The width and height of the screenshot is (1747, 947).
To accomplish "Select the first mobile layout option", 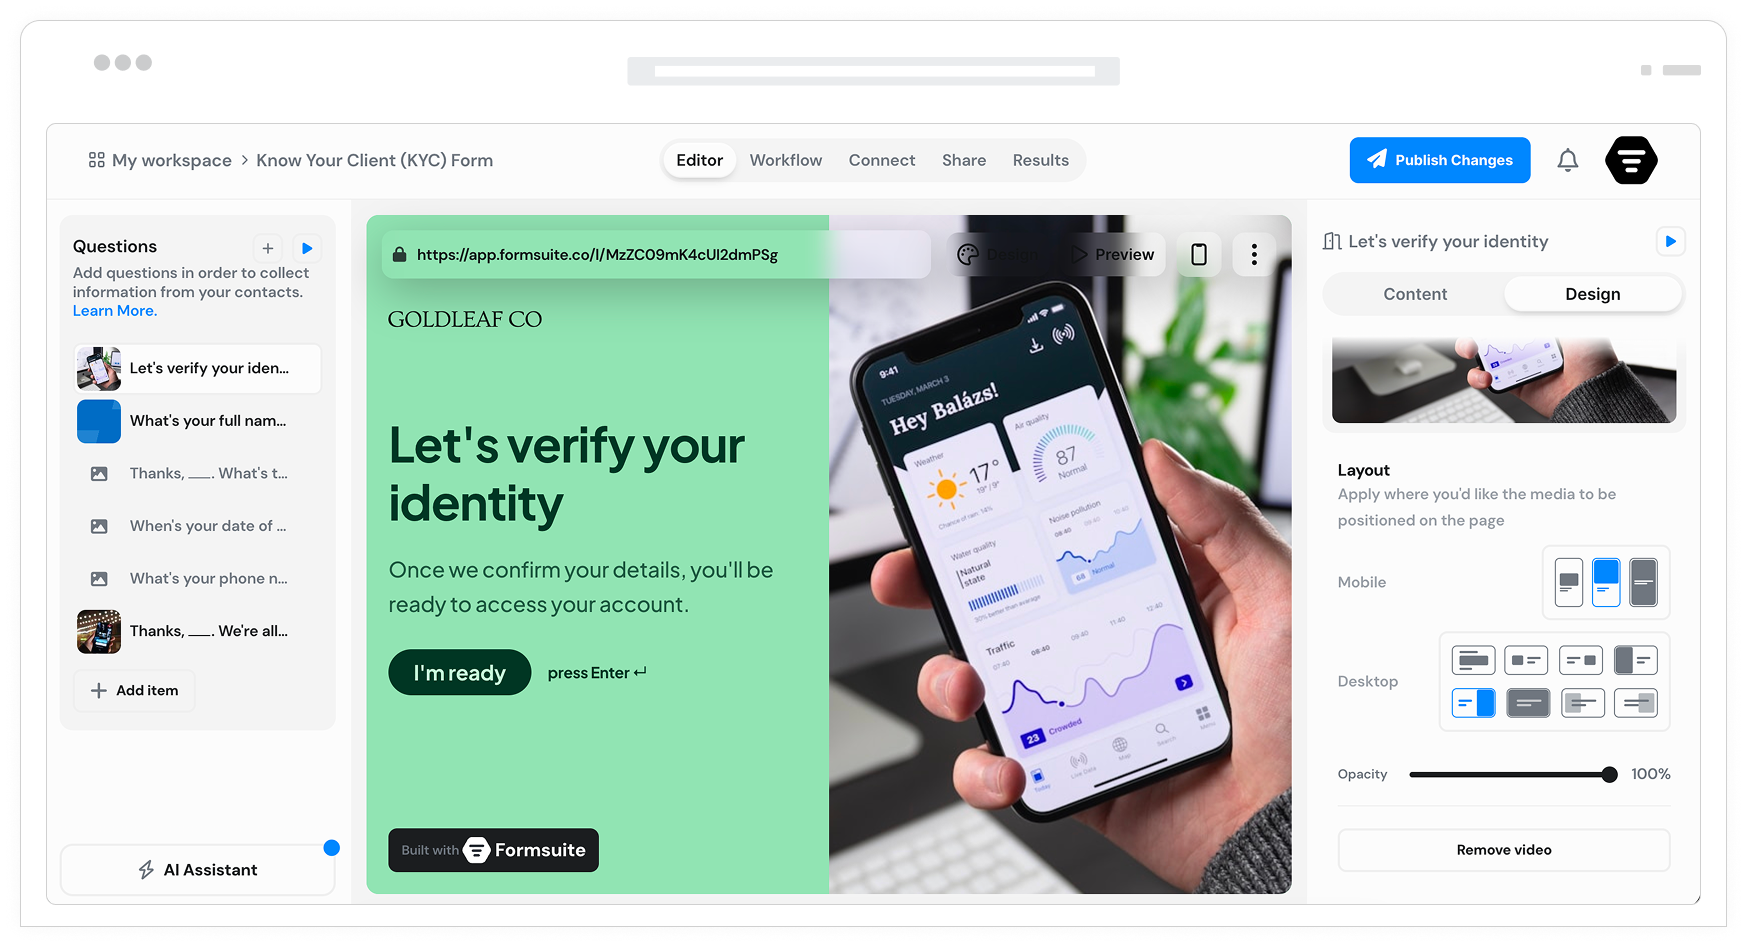I will pos(1569,582).
